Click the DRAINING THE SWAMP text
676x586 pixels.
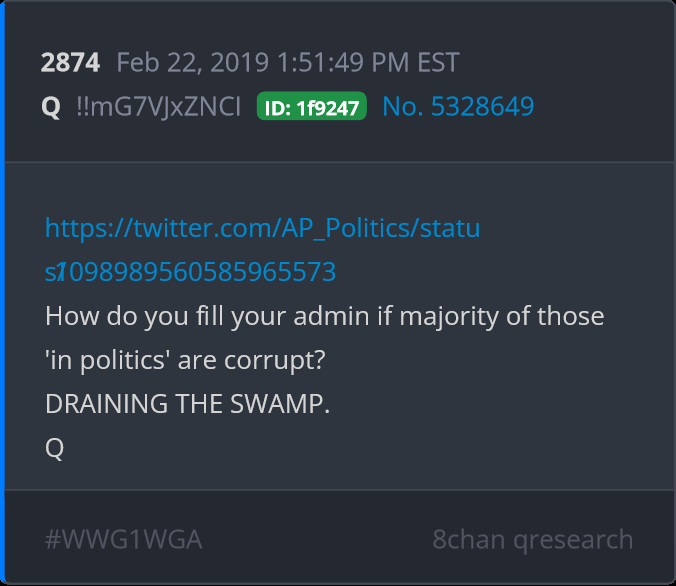click(188, 404)
